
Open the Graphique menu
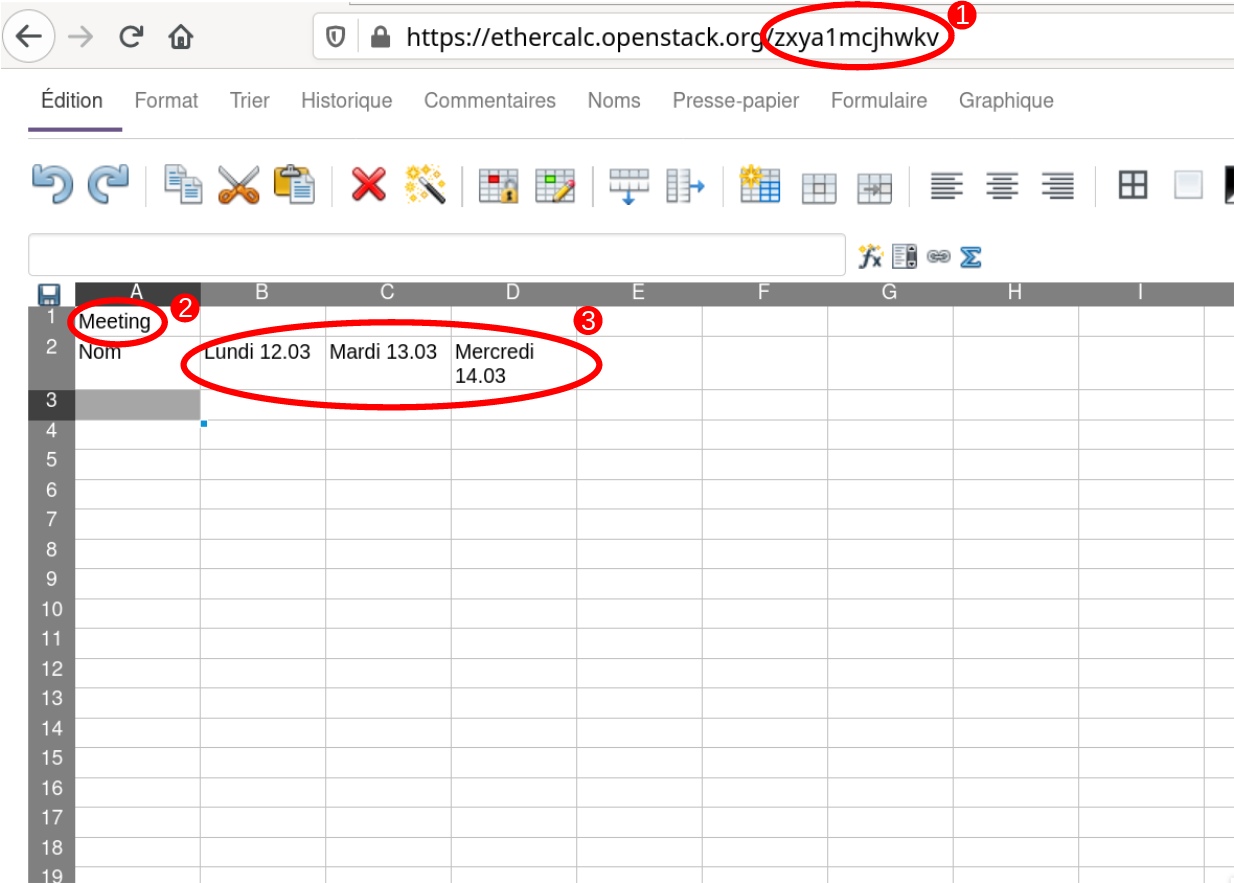(x=1005, y=100)
